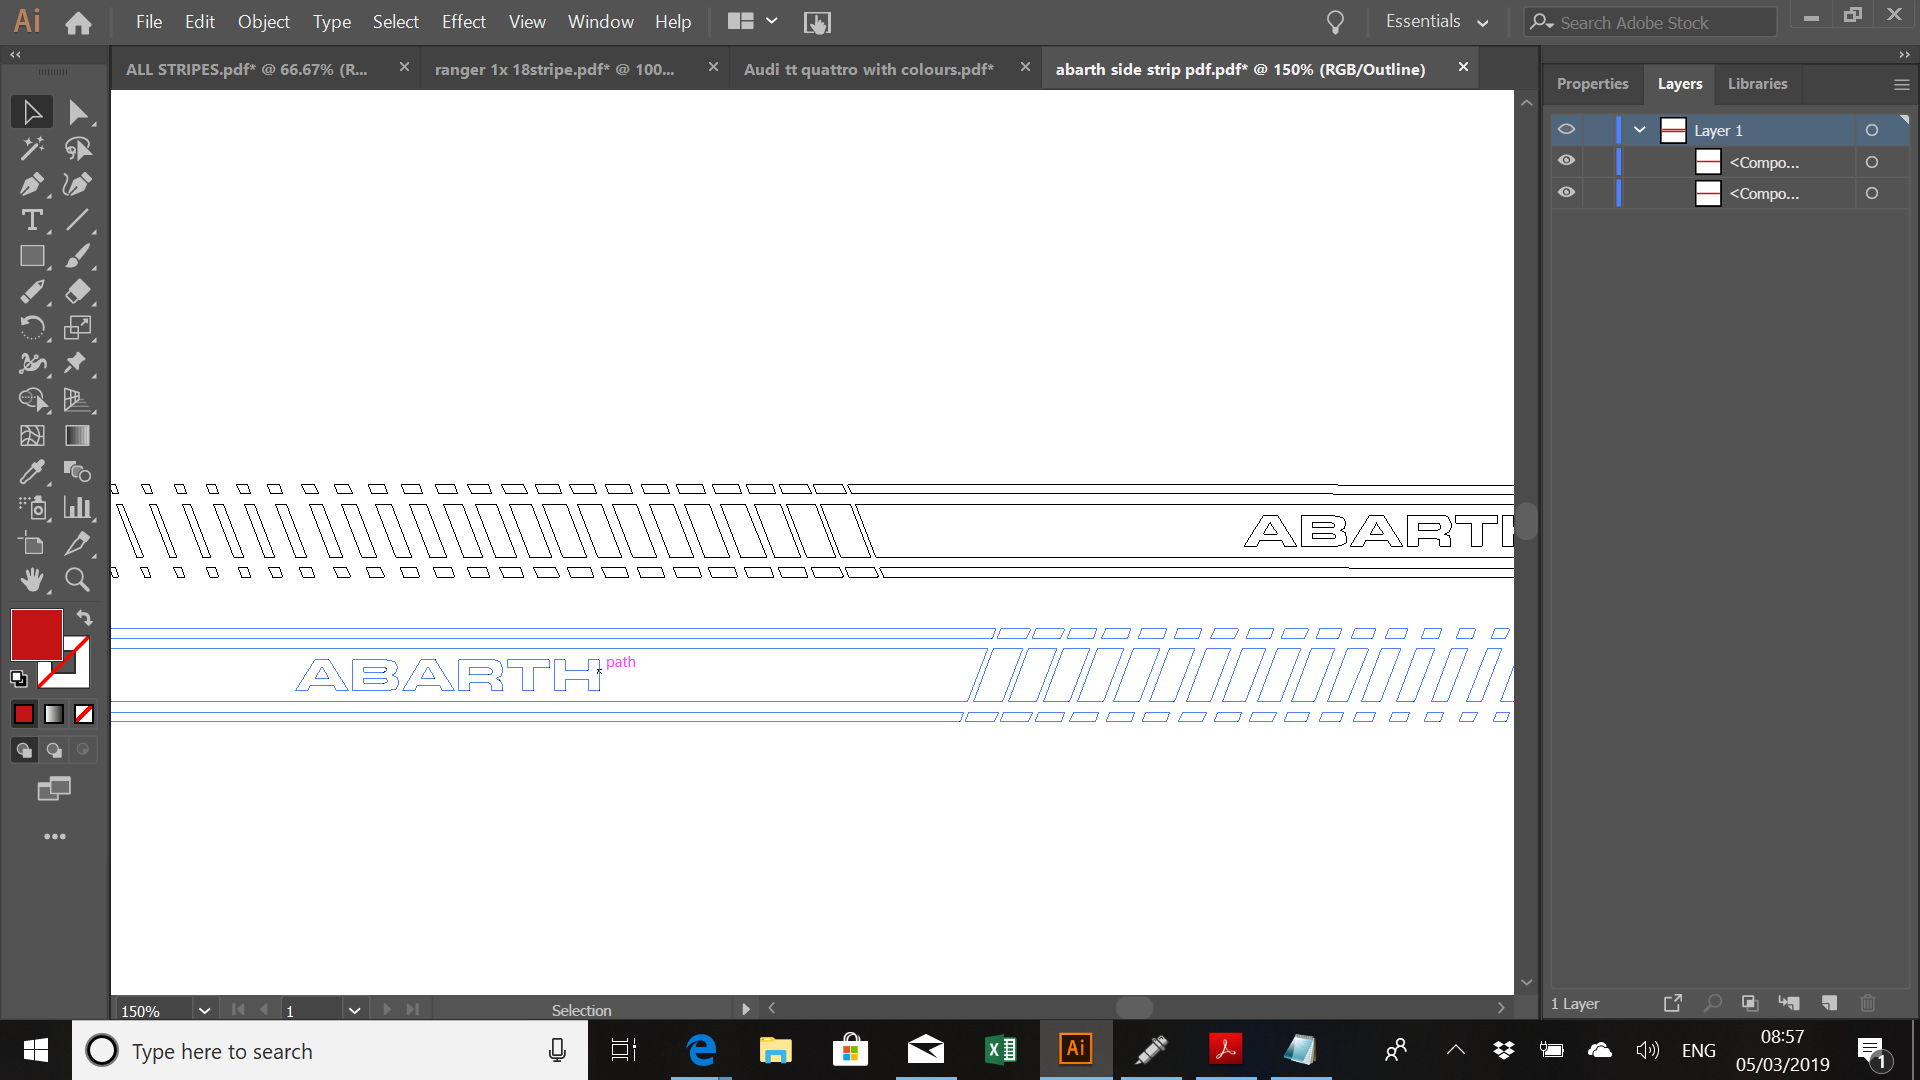The width and height of the screenshot is (1920, 1080).
Task: Show hidden system tray icons
Action: (1456, 1050)
